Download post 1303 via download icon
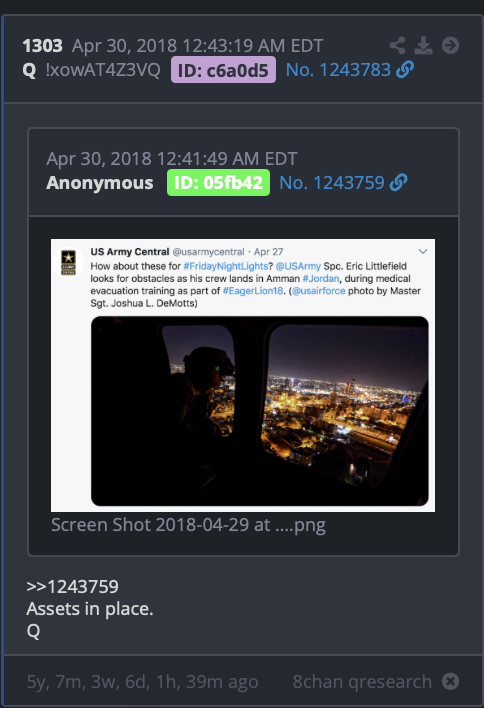Image resolution: width=484 pixels, height=708 pixels. pyautogui.click(x=424, y=45)
